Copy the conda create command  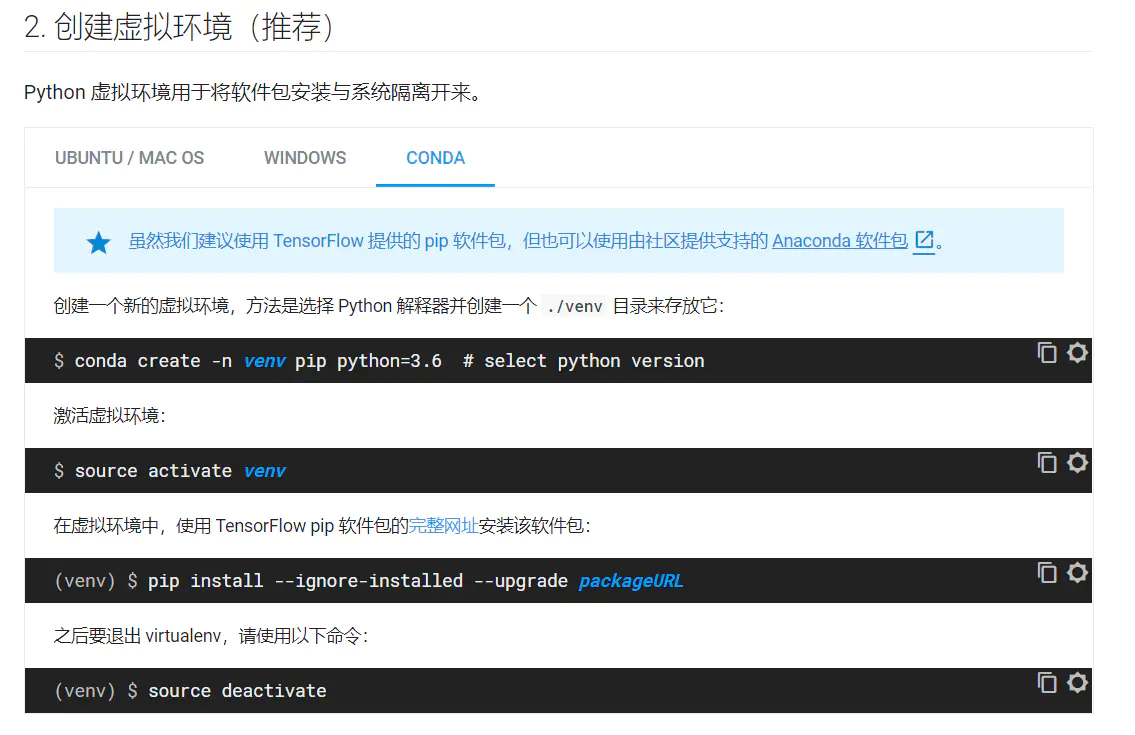[x=1047, y=353]
